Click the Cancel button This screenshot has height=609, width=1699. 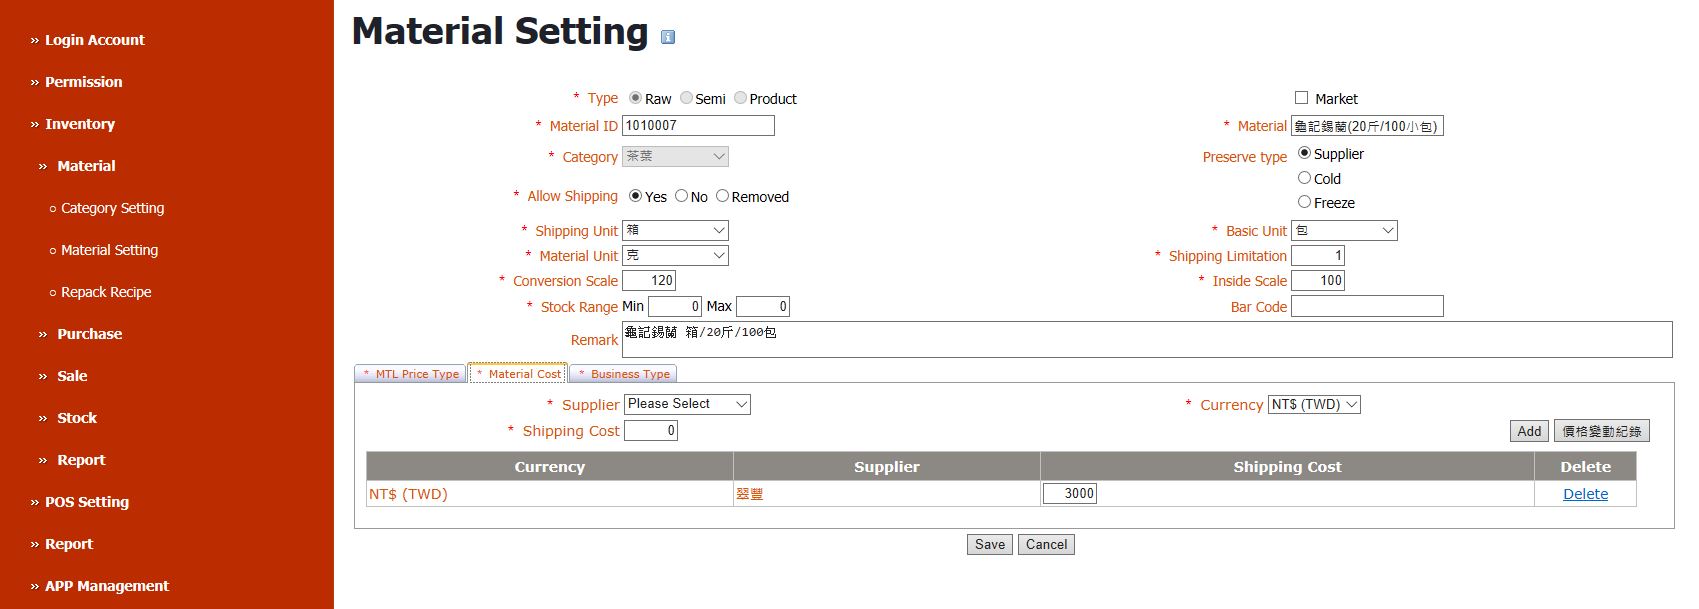point(1046,545)
